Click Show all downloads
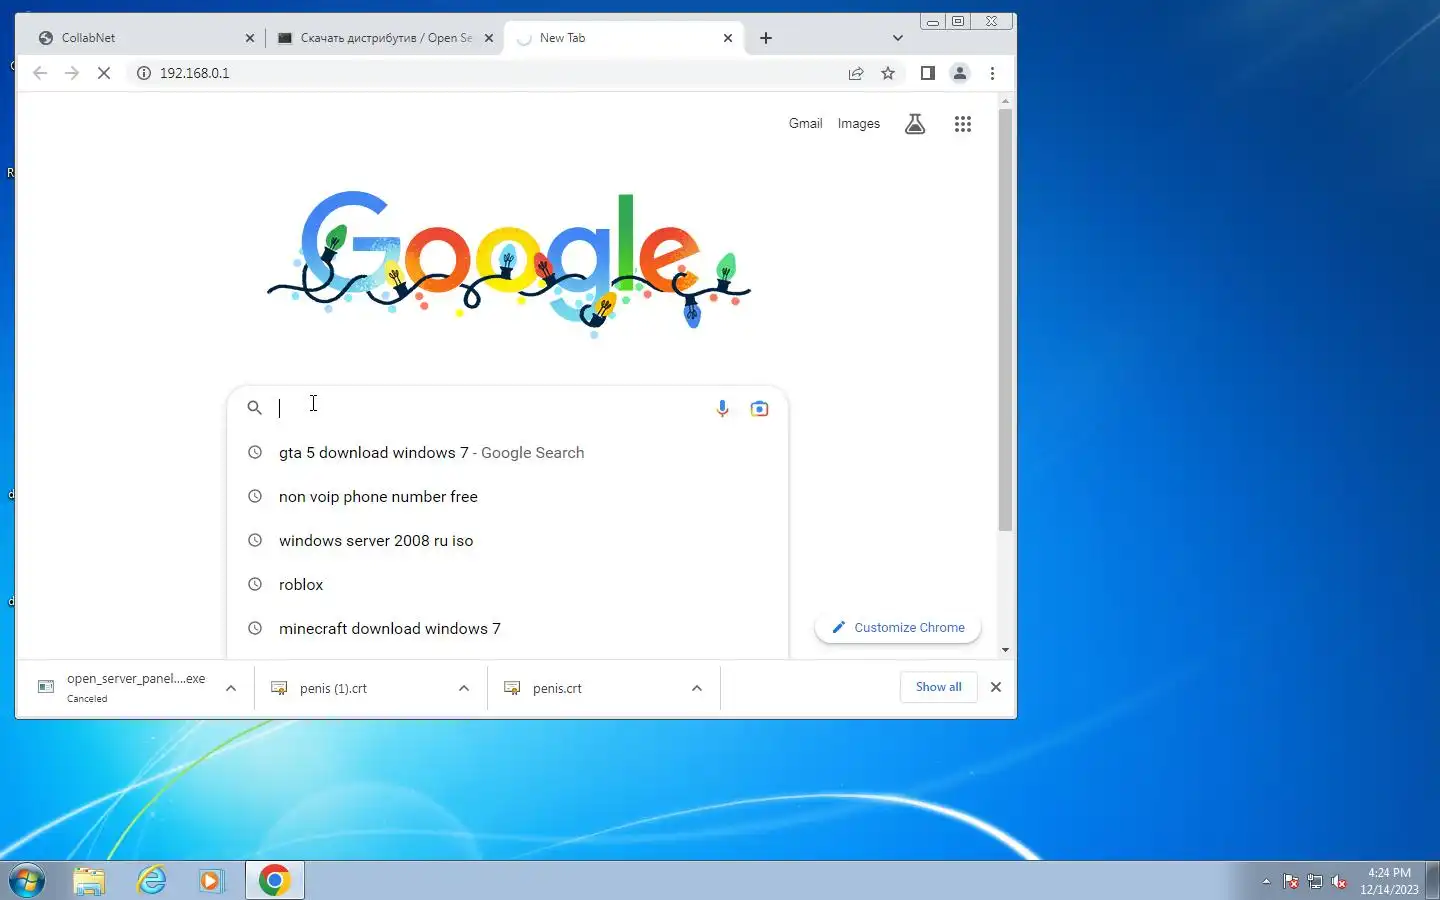Viewport: 1440px width, 900px height. [x=939, y=687]
